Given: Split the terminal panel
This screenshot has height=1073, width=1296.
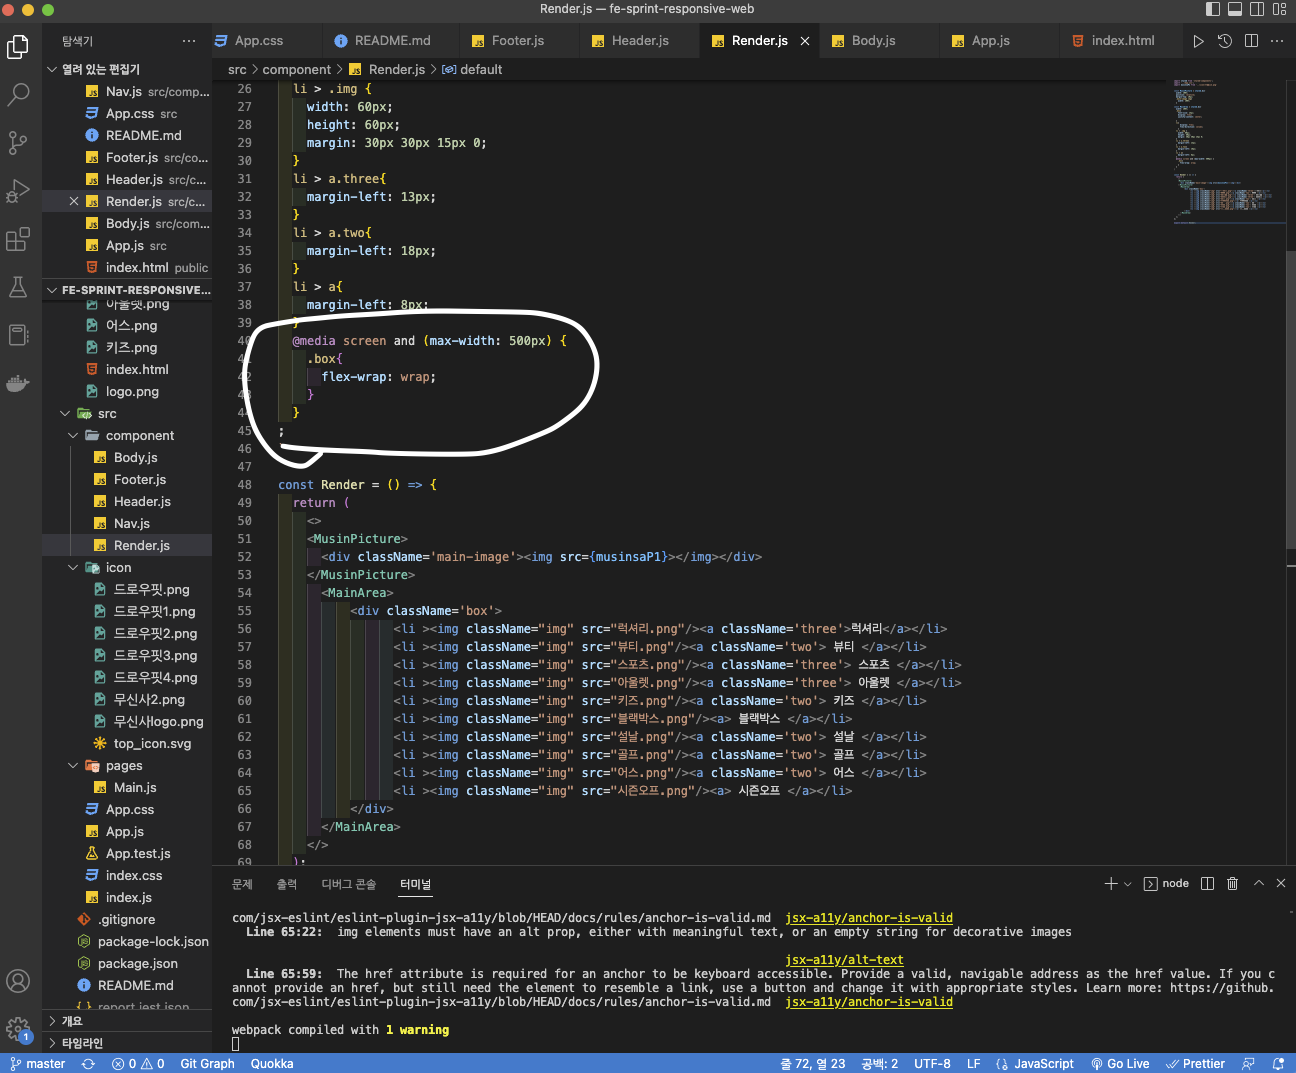Looking at the screenshot, I should 1207,883.
